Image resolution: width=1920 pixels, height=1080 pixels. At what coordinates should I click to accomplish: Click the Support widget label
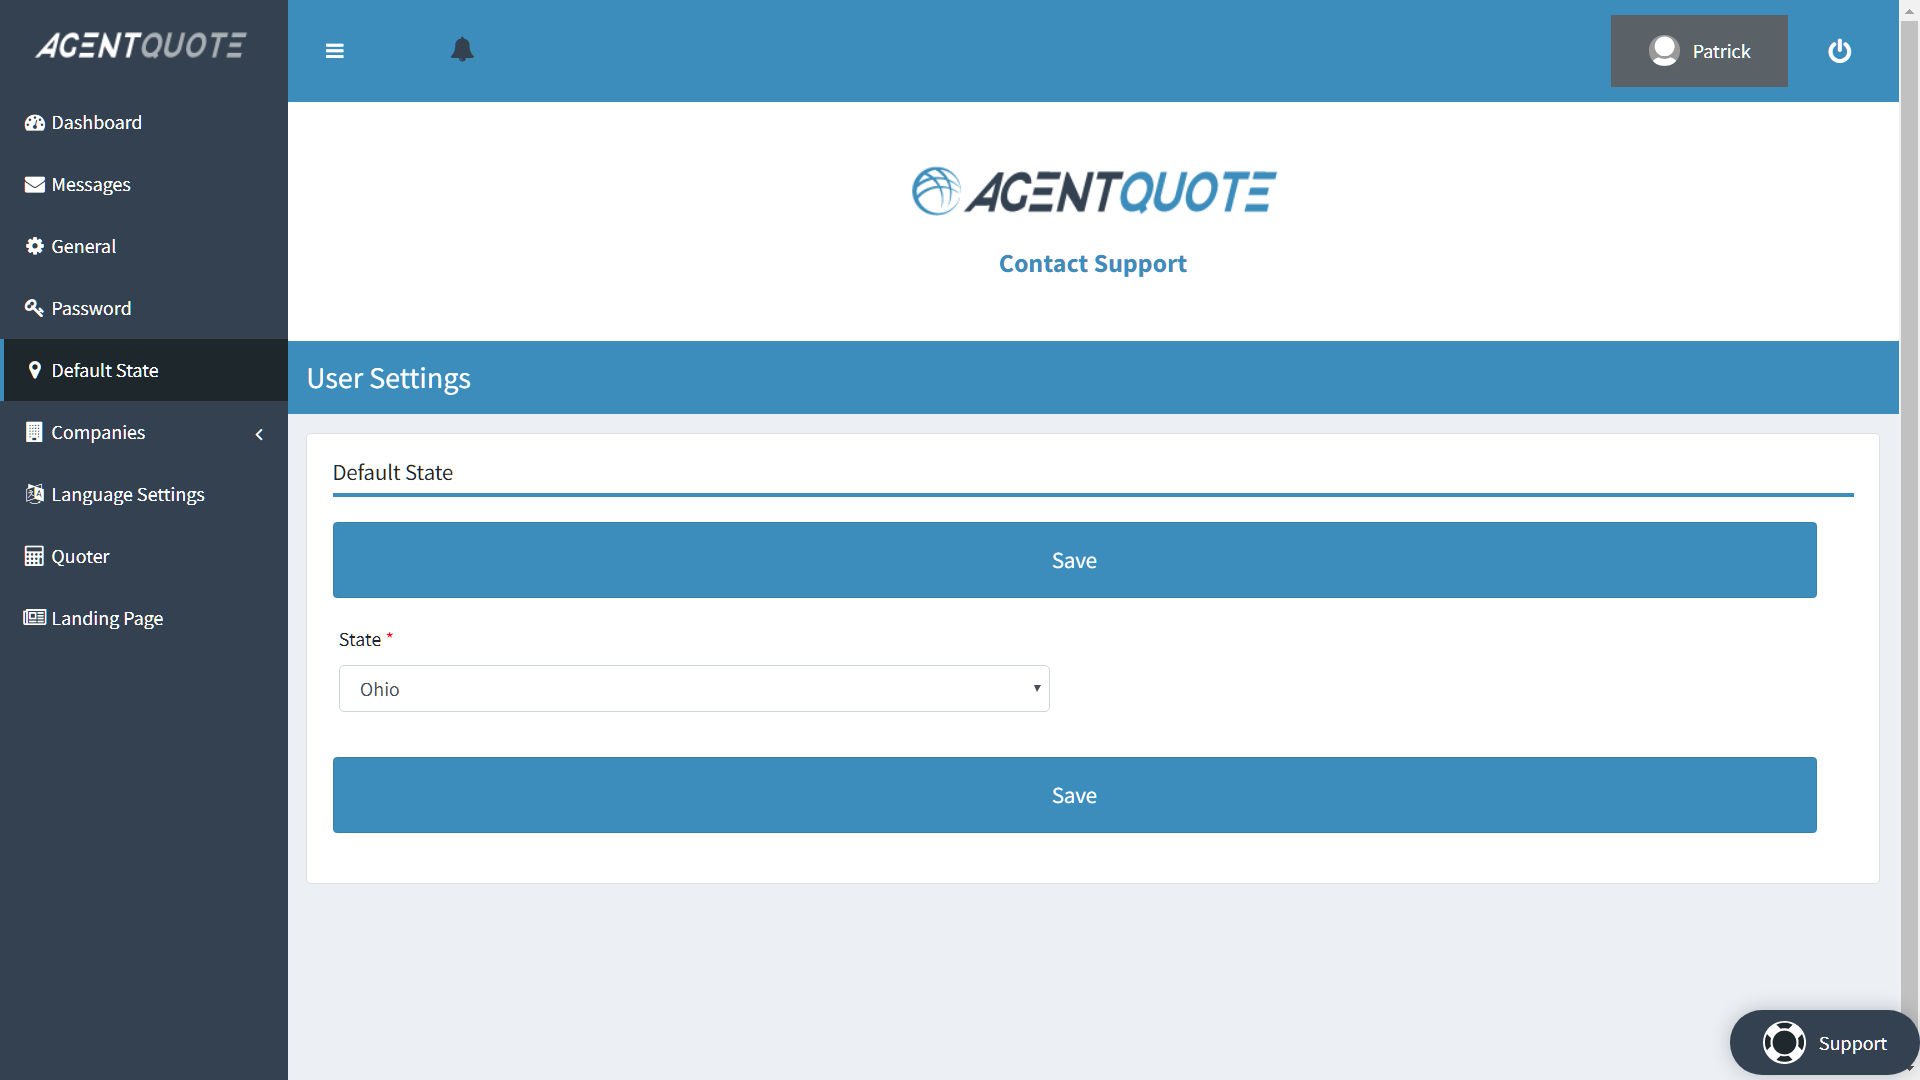(x=1852, y=1044)
